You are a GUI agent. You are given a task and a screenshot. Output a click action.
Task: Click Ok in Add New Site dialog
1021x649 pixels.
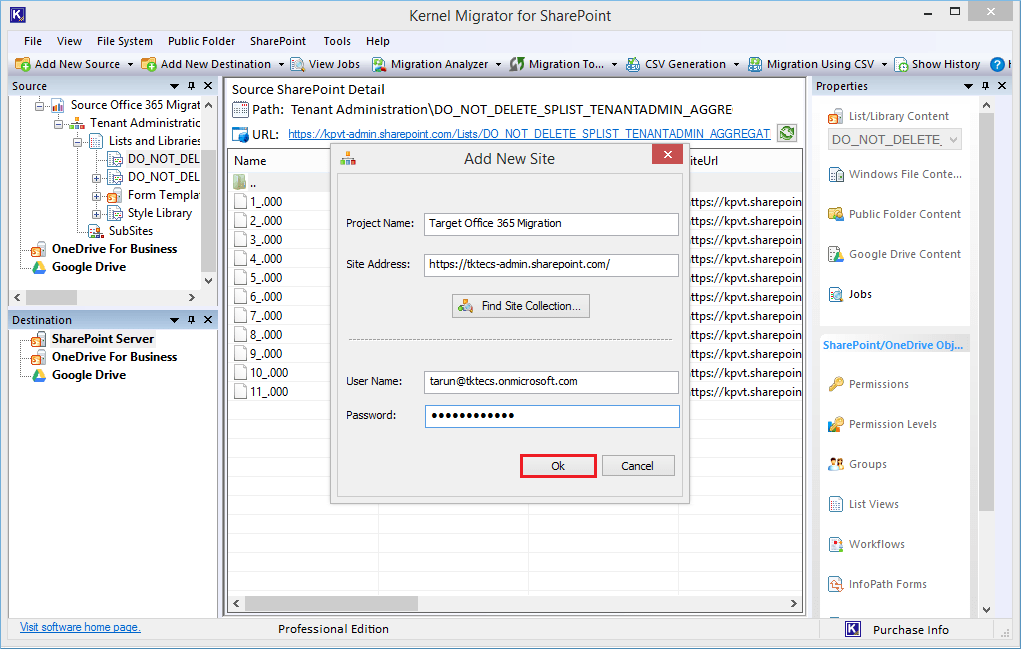click(558, 466)
